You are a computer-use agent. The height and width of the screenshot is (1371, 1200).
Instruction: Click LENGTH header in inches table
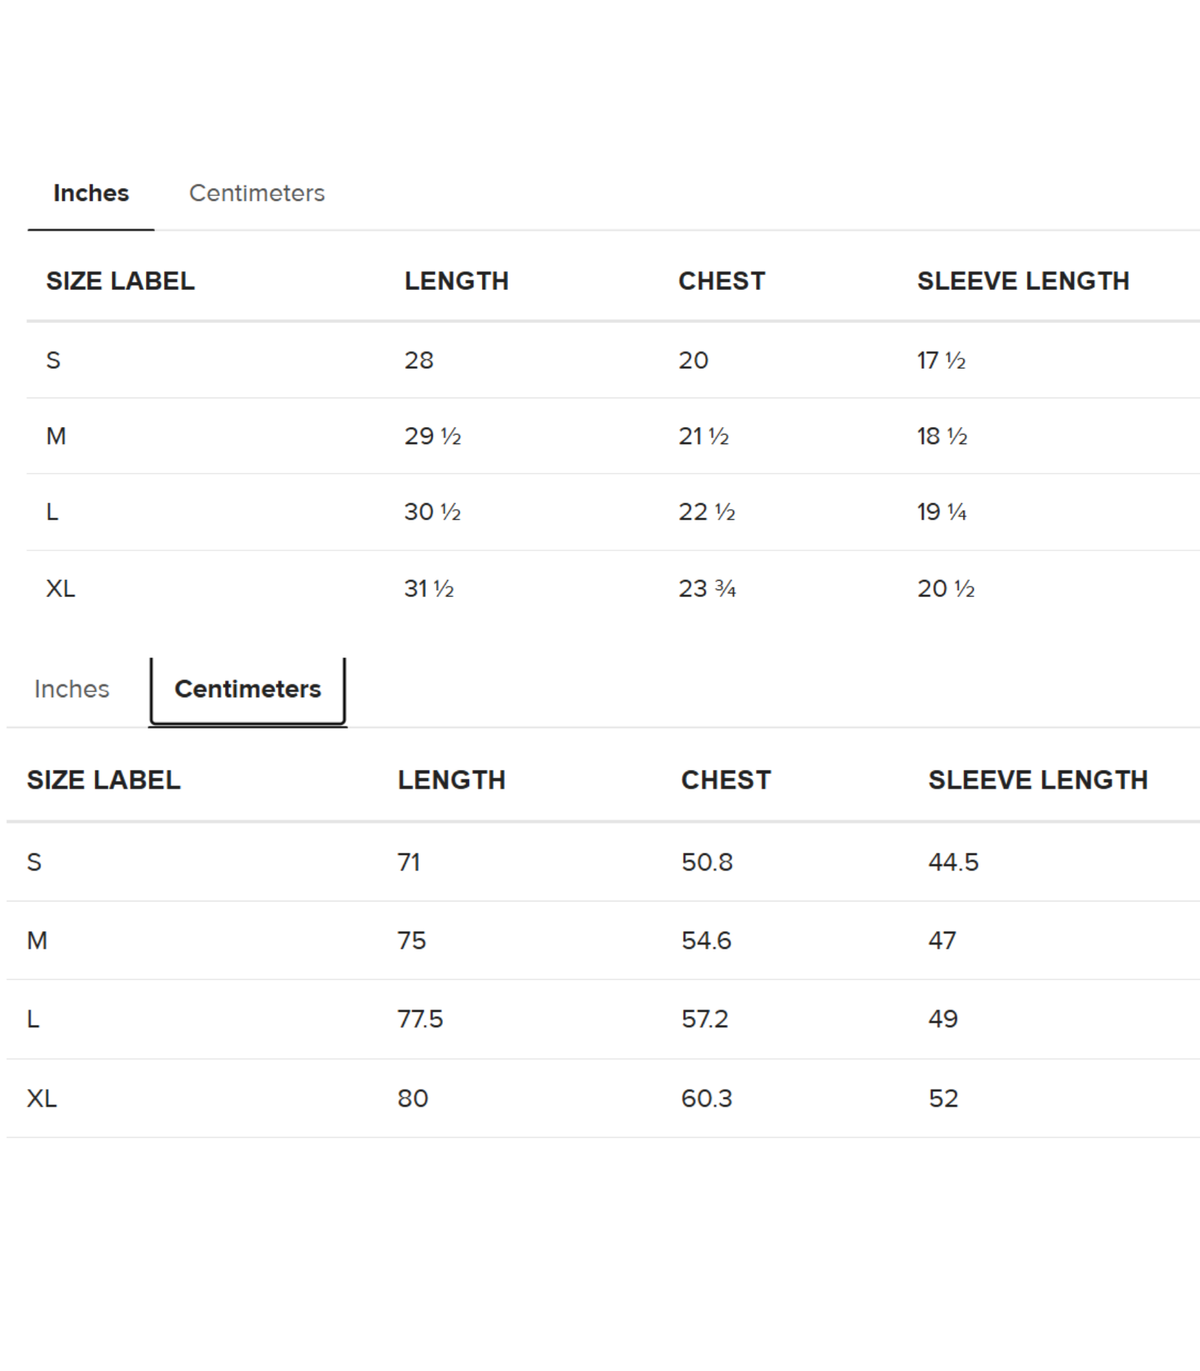point(456,281)
